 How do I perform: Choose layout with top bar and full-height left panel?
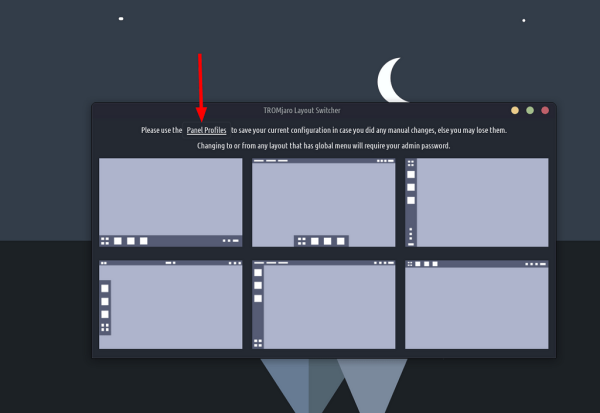324,305
